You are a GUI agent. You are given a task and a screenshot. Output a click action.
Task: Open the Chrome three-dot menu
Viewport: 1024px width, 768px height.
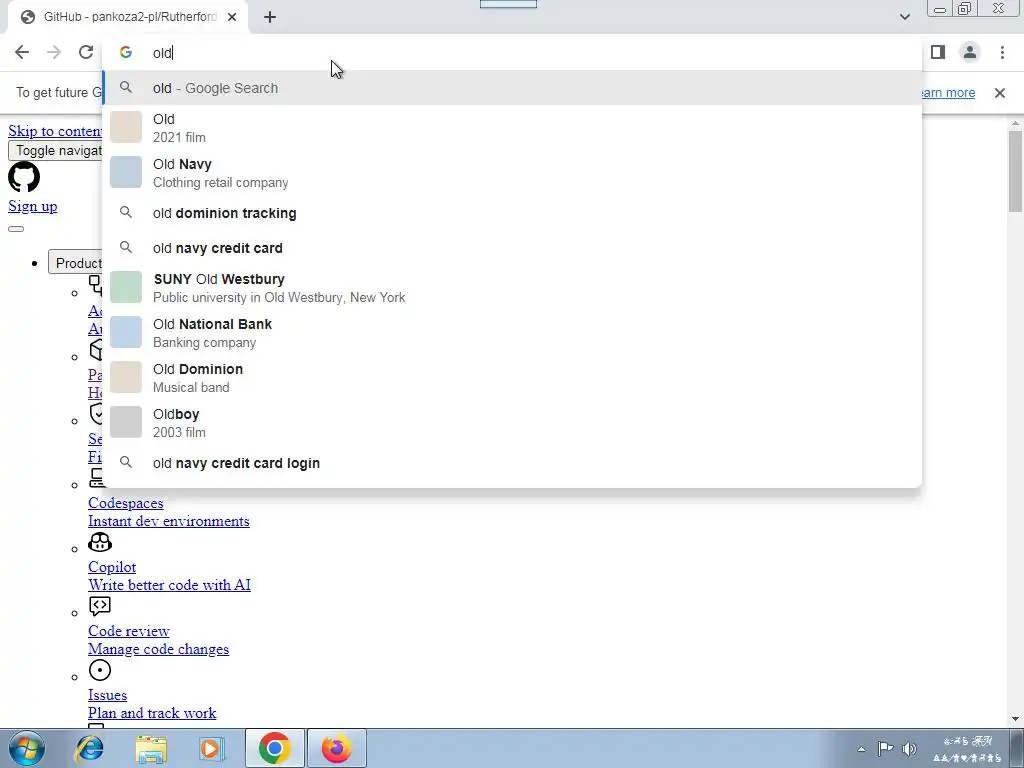pyautogui.click(x=1002, y=52)
